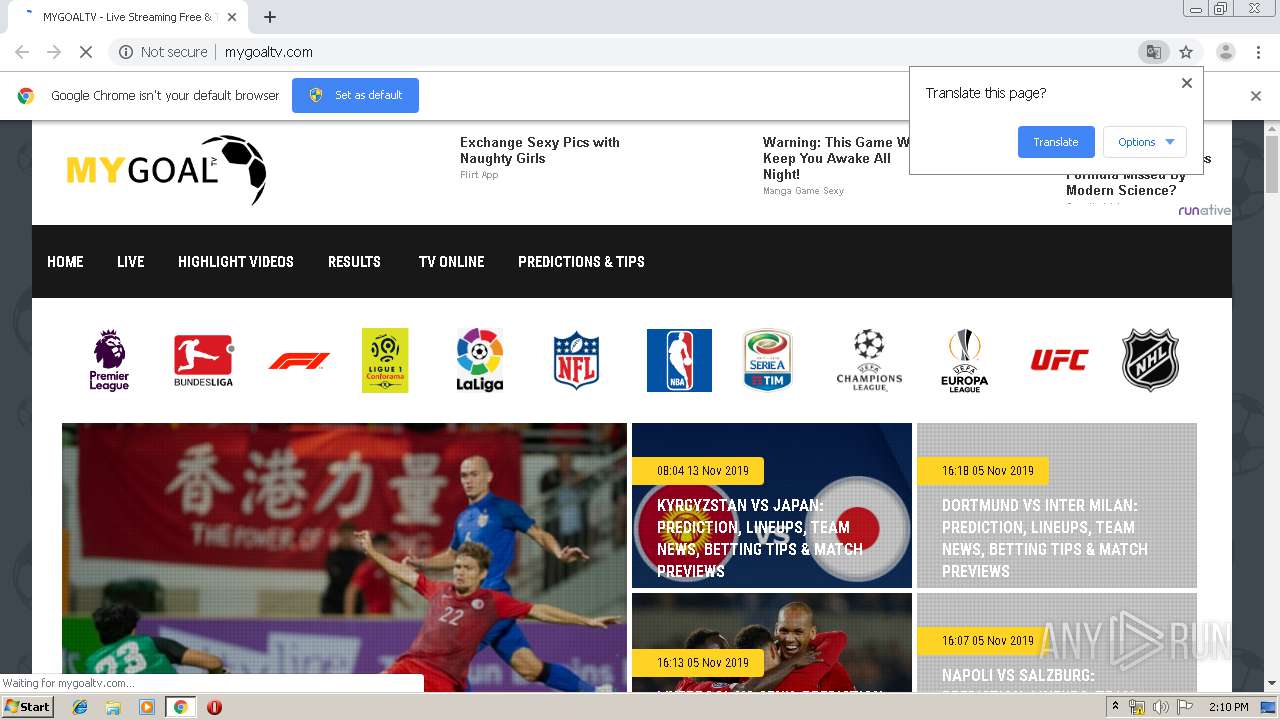Viewport: 1280px width, 720px height.
Task: Click the Chrome taskbar icon
Action: (x=180, y=707)
